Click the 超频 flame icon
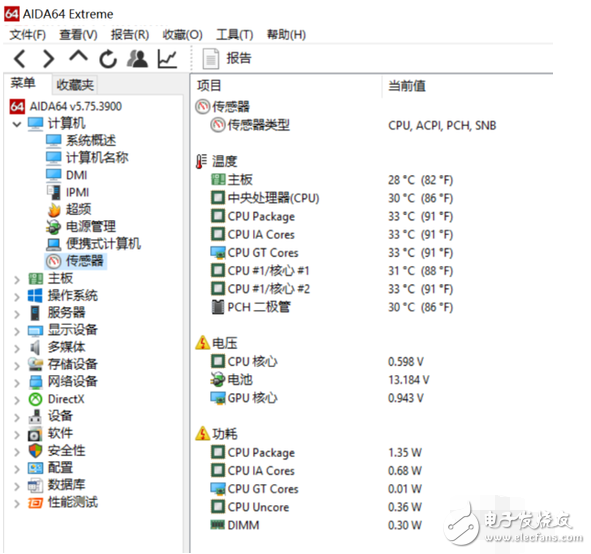This screenshot has height=554, width=591. coord(54,210)
